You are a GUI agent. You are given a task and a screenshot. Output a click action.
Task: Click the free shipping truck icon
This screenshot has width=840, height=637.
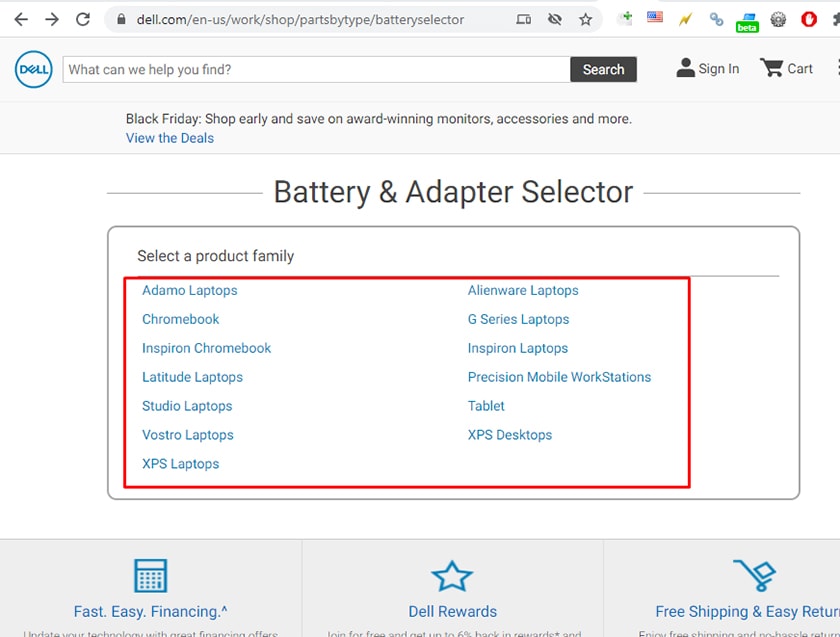[755, 576]
